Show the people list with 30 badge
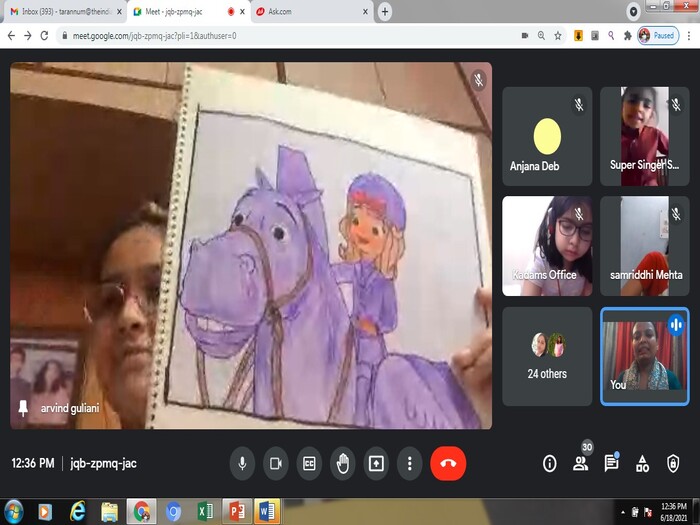This screenshot has width=700, height=525. 581,462
